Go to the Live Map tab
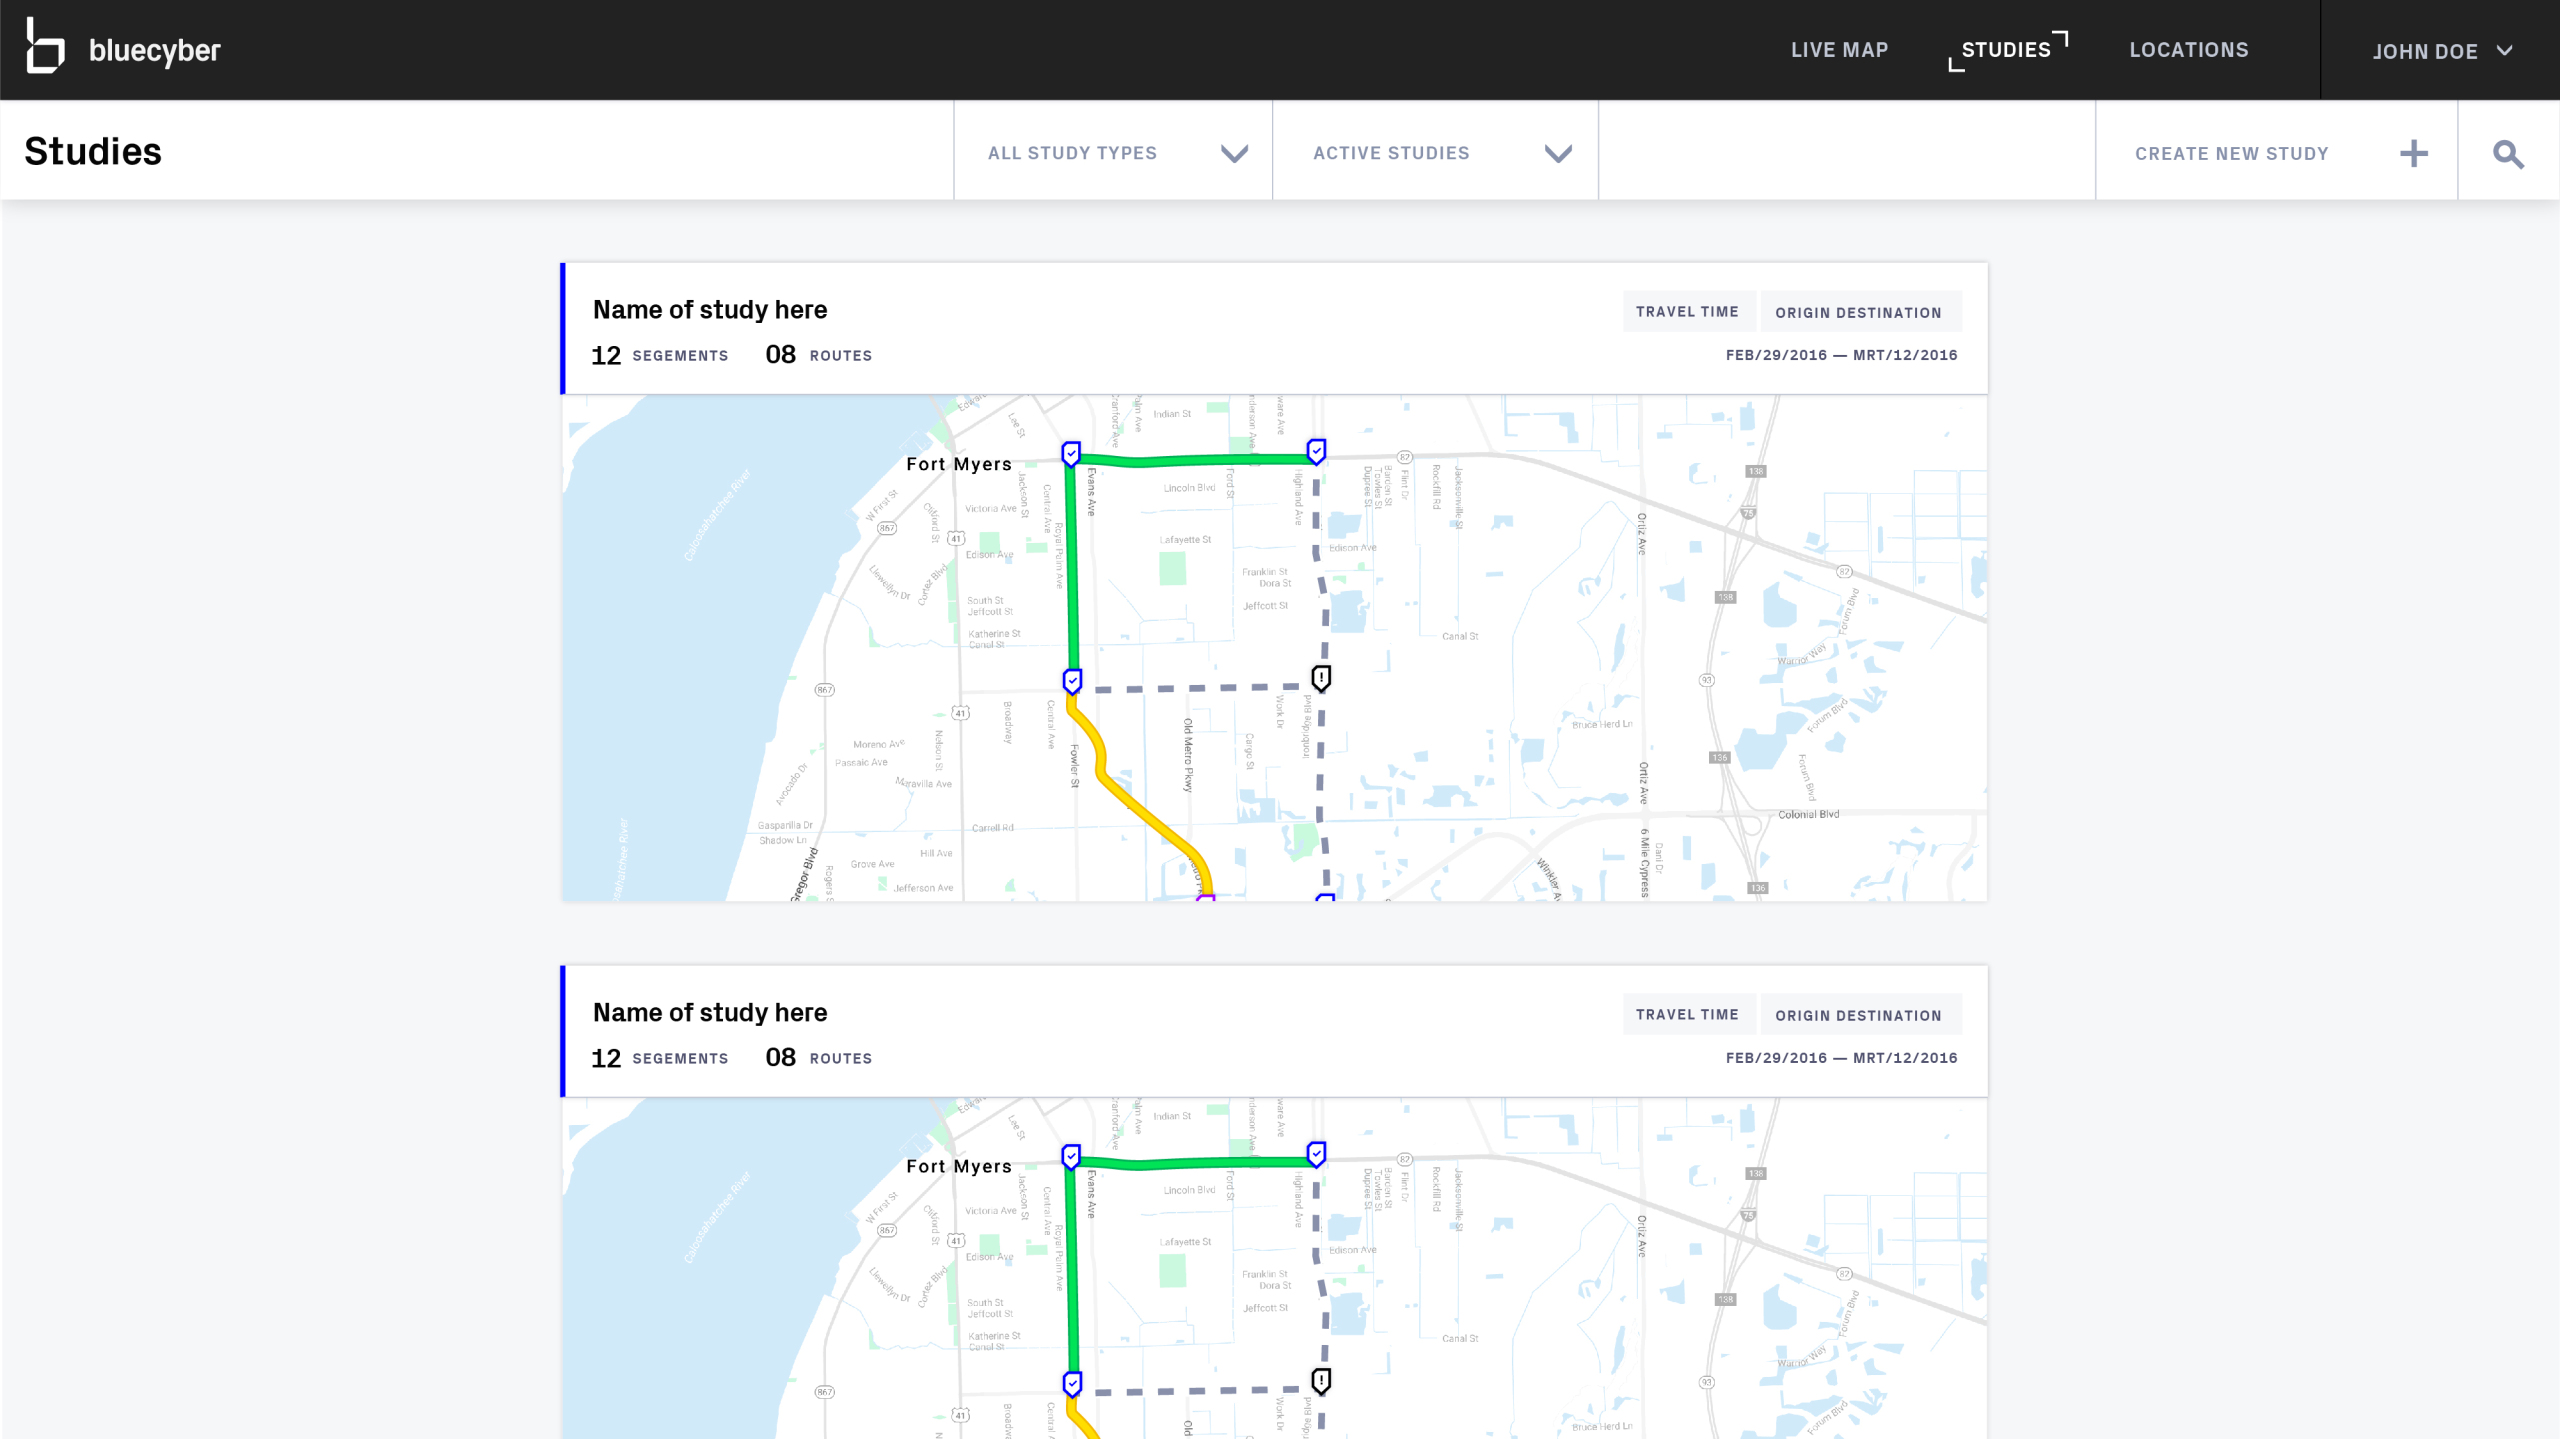The image size is (2560, 1439). tap(1839, 50)
